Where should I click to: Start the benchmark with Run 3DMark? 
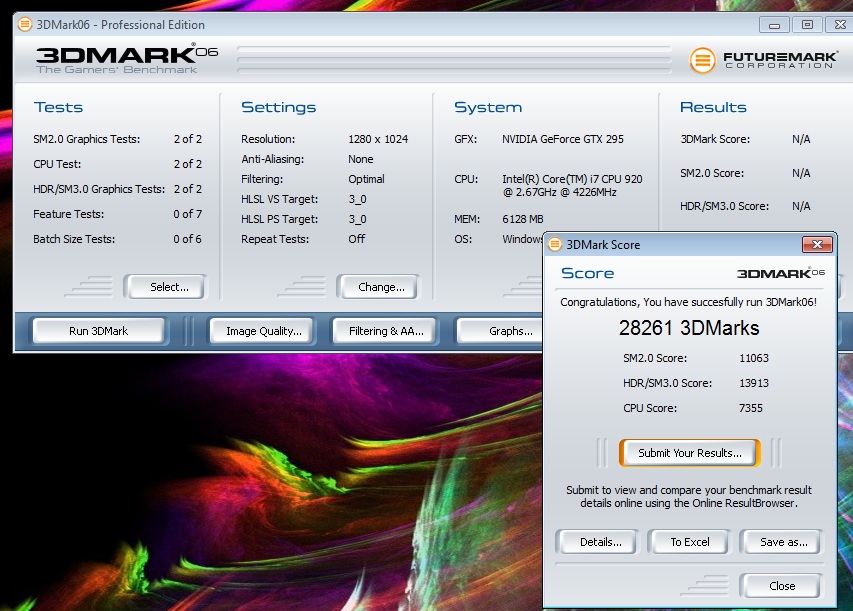coord(98,331)
